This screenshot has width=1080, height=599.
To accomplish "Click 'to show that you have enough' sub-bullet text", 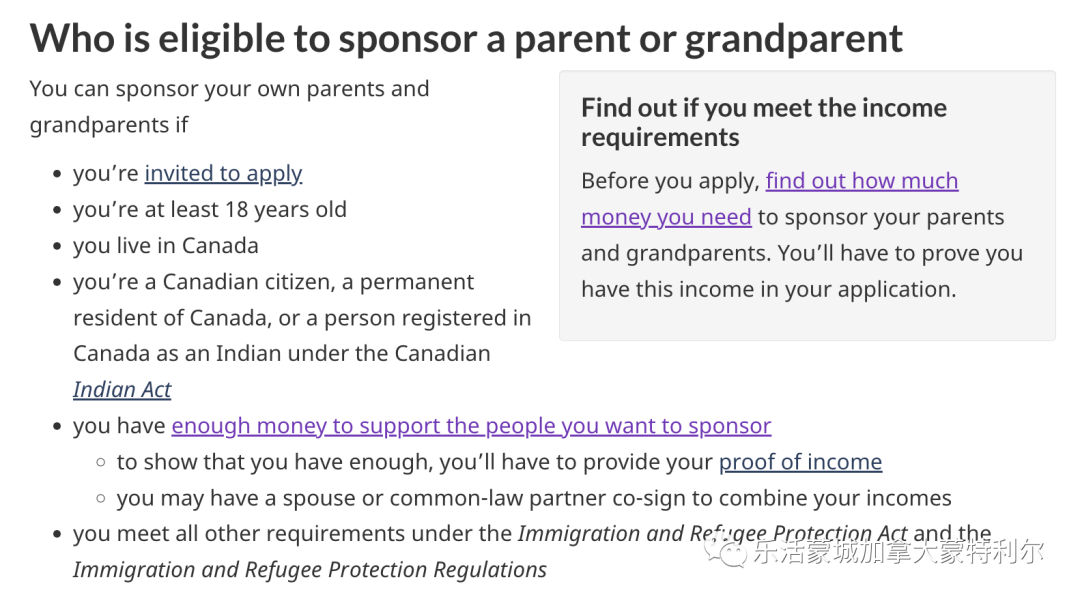I will 417,462.
